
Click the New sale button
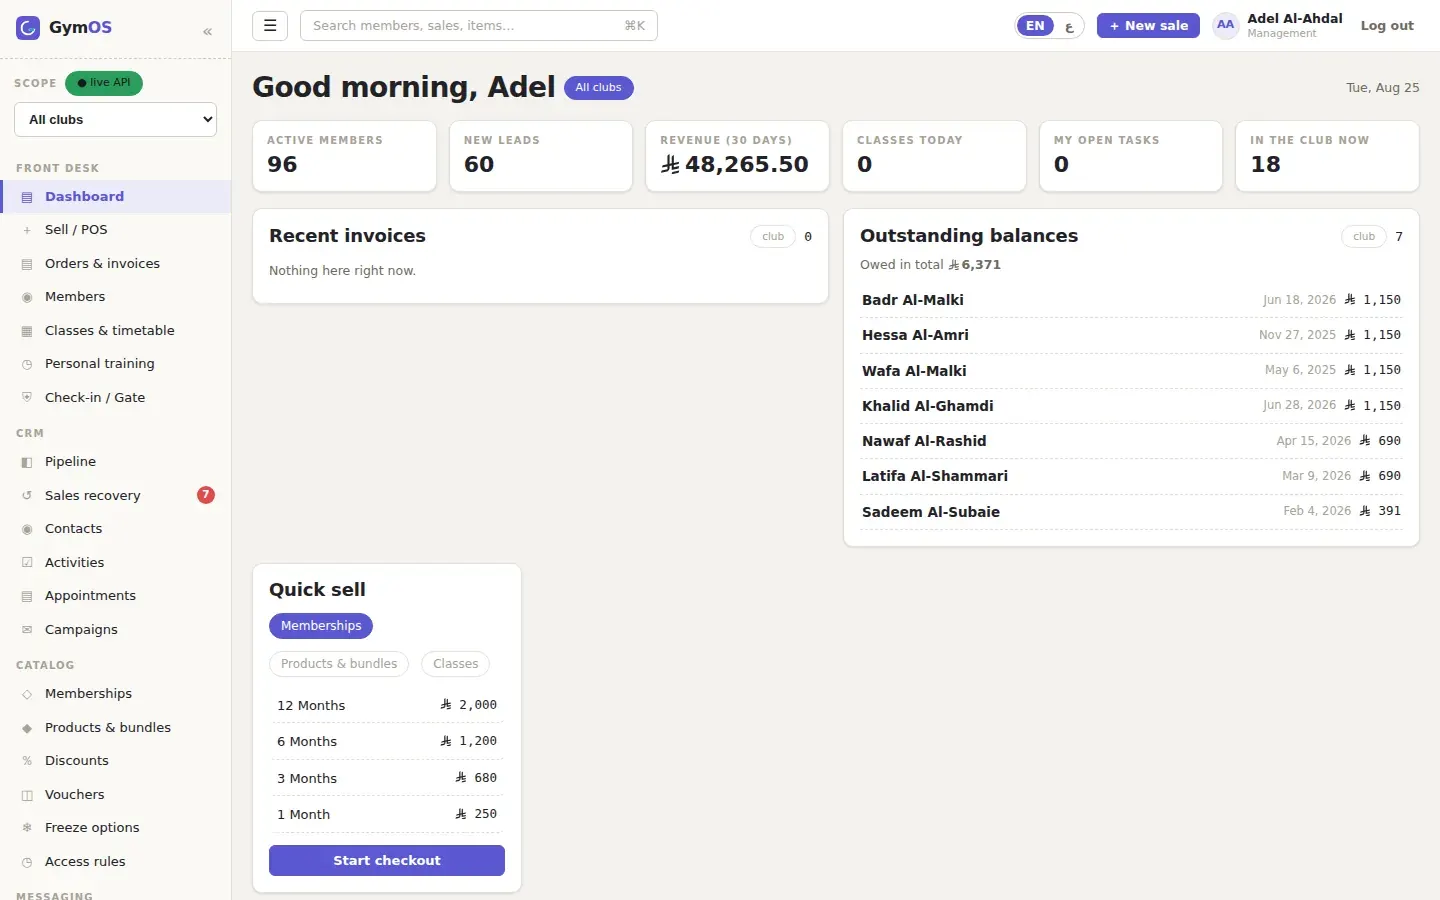coord(1148,26)
